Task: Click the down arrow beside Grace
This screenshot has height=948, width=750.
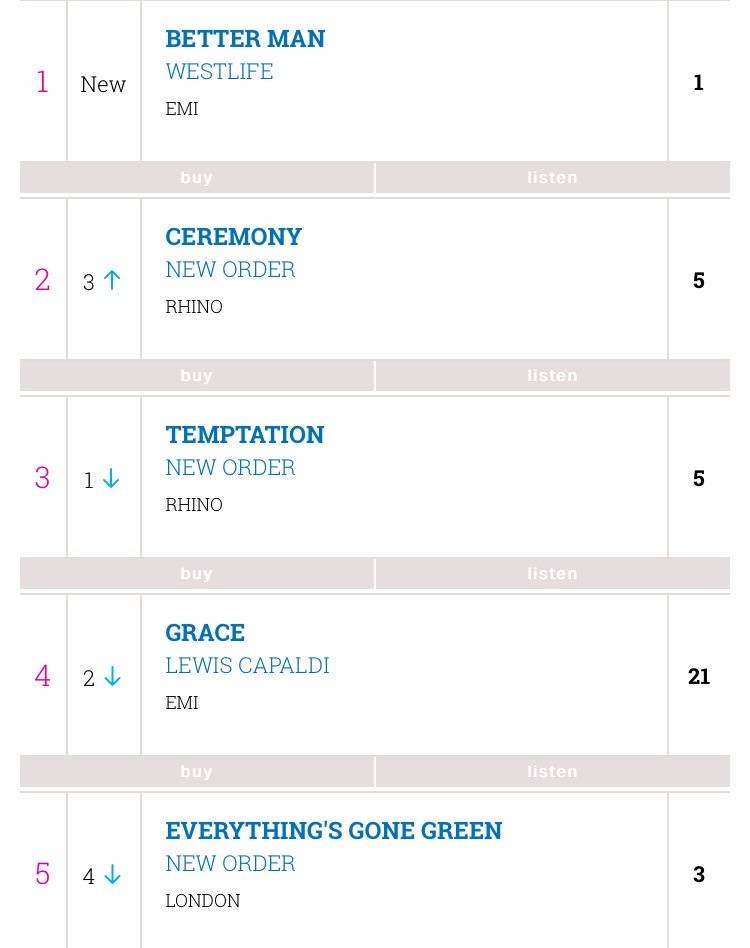Action: point(112,677)
